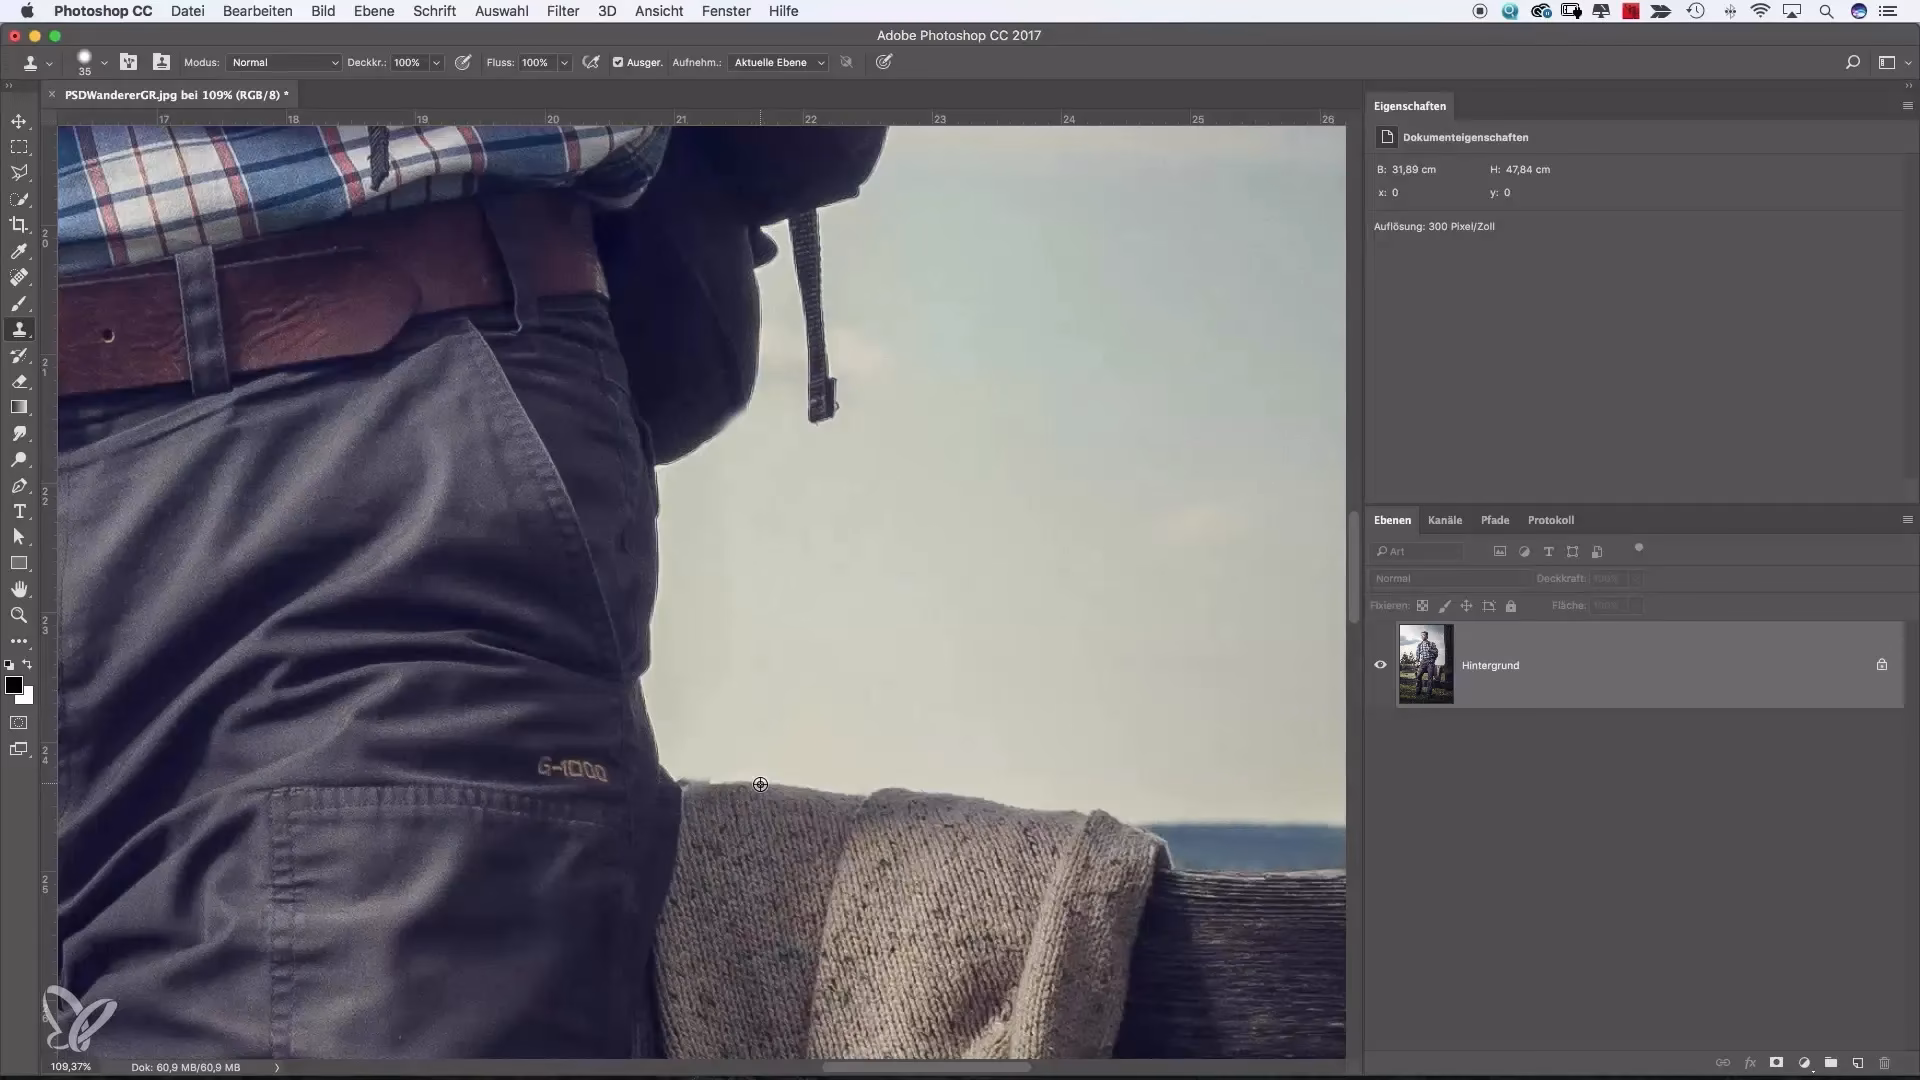Click the foreground color swatch

click(14, 685)
